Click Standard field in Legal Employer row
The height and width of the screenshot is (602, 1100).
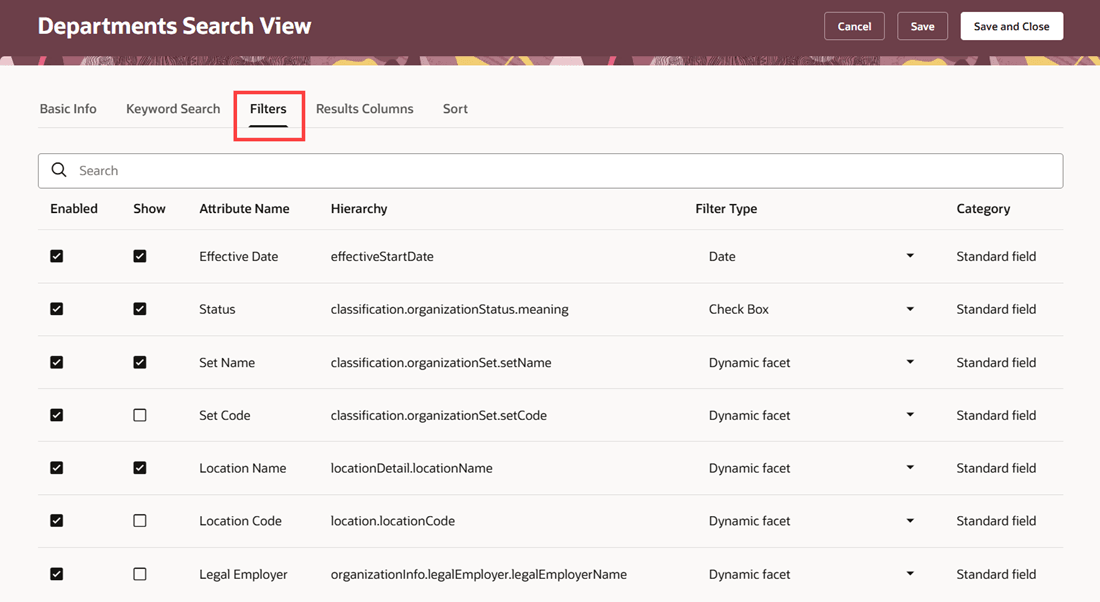995,574
